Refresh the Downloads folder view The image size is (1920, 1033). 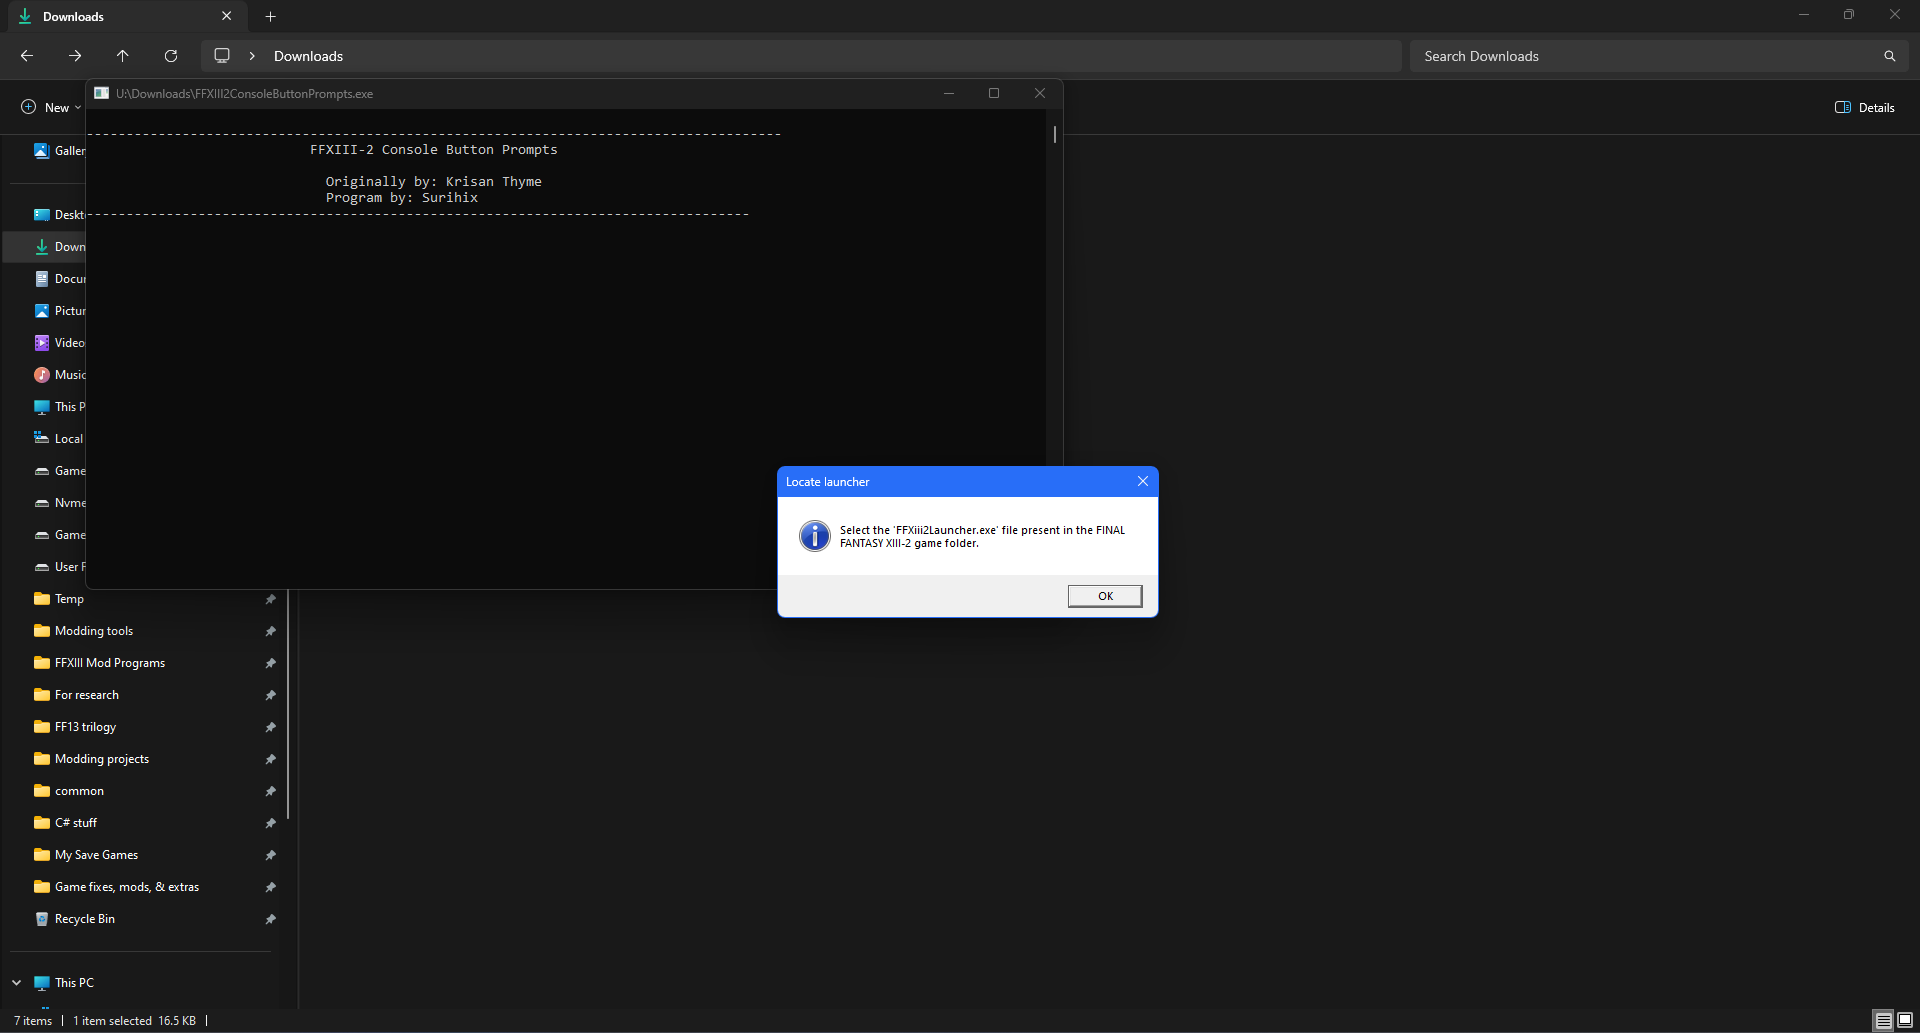point(171,56)
